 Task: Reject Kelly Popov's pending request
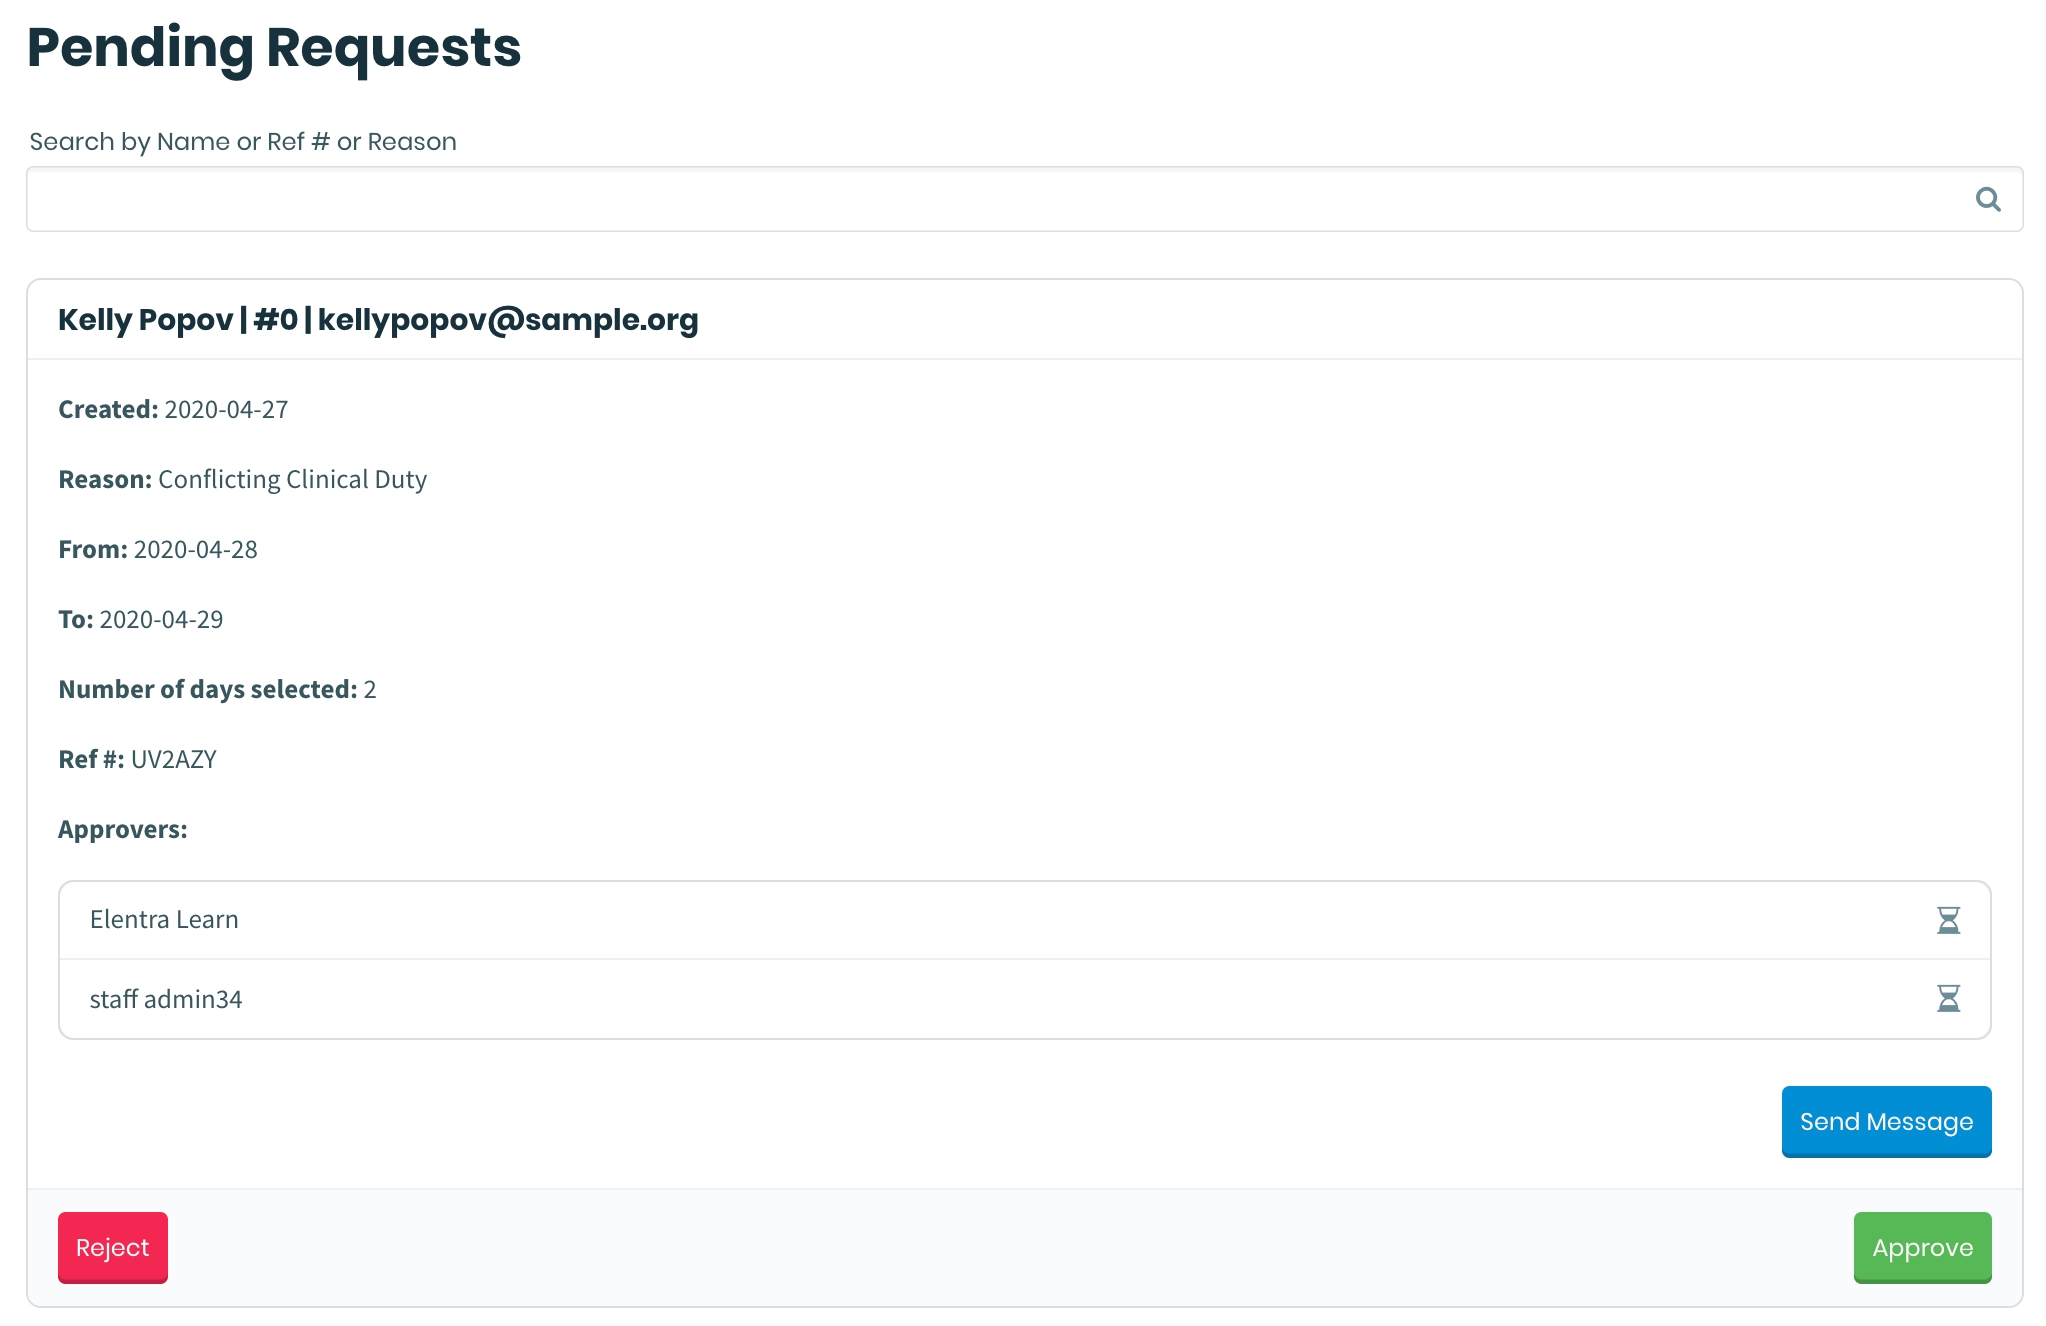113,1247
